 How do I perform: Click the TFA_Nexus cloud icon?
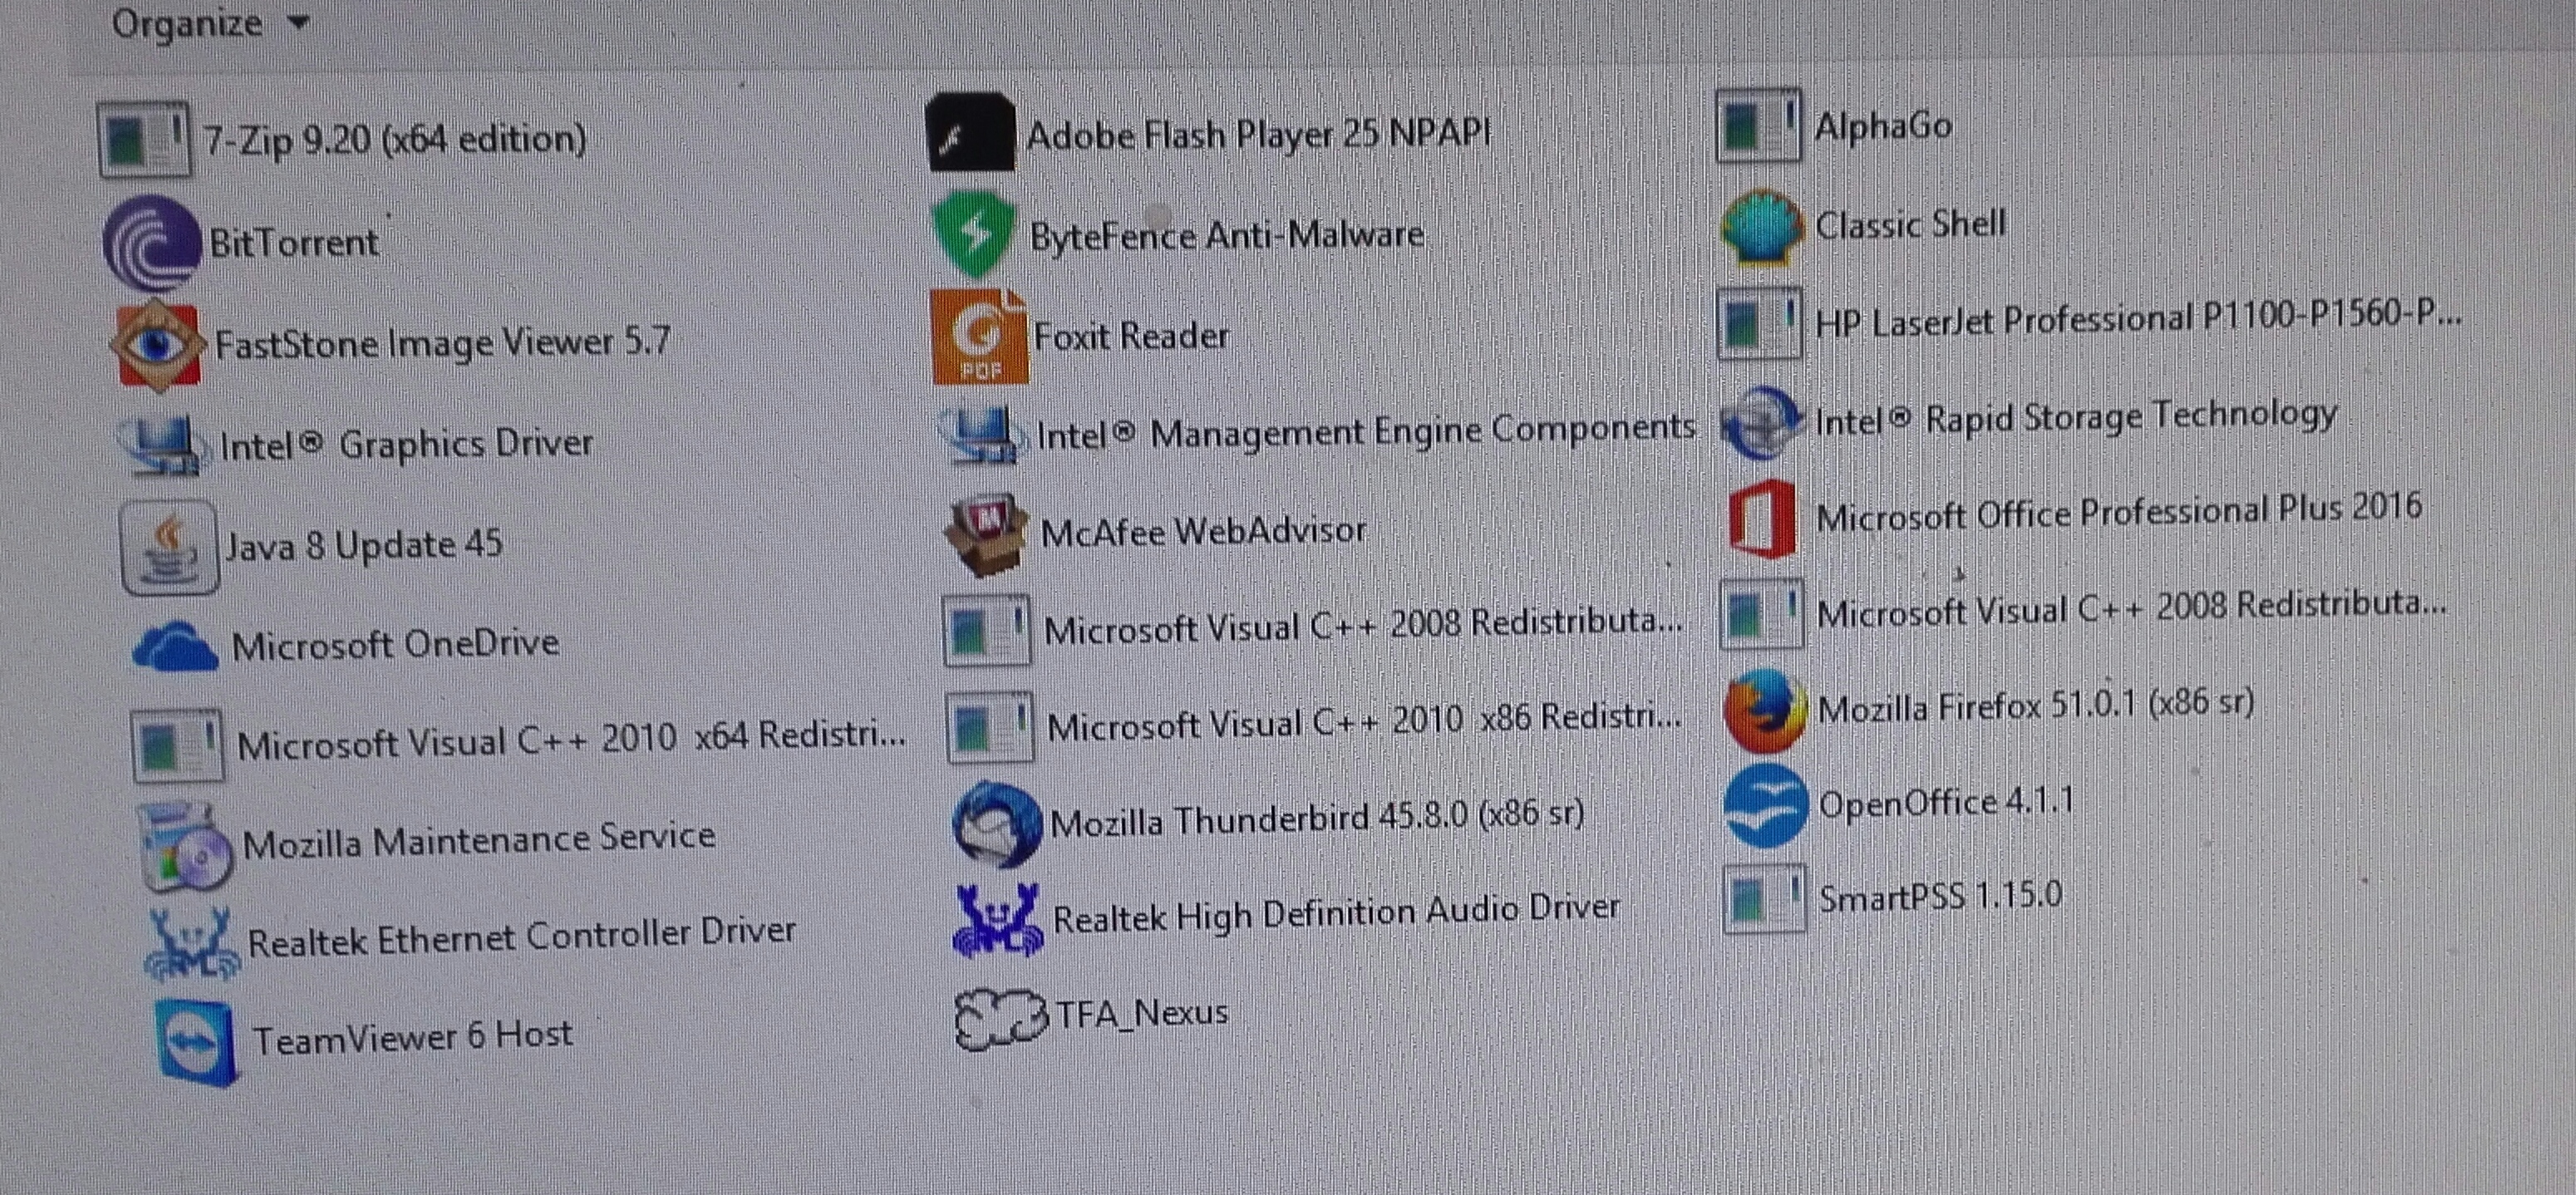[1000, 1018]
